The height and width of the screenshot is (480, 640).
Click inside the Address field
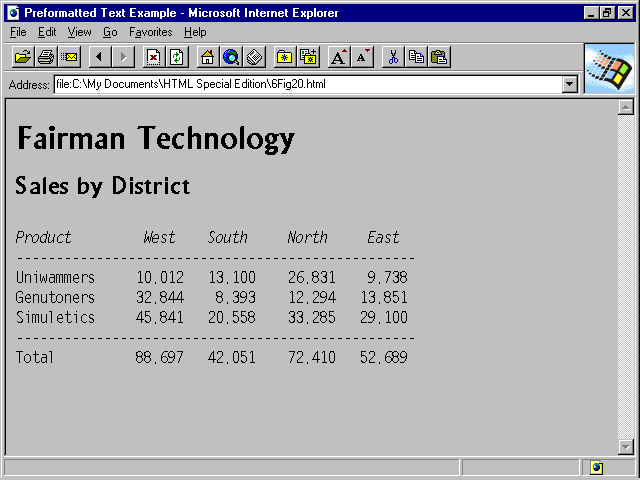tap(300, 85)
